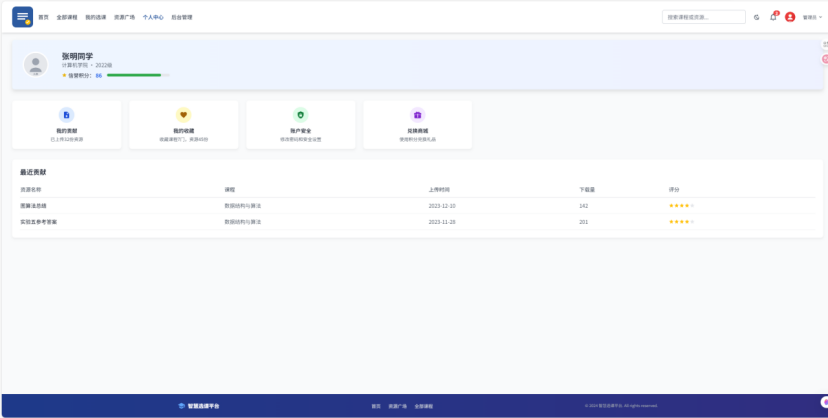
Task: Open the 图算法总结 resource row
Action: tap(418, 206)
